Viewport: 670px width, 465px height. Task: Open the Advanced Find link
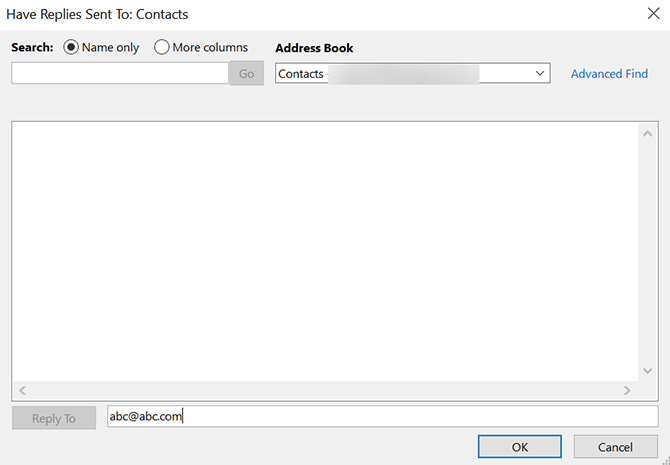click(609, 73)
